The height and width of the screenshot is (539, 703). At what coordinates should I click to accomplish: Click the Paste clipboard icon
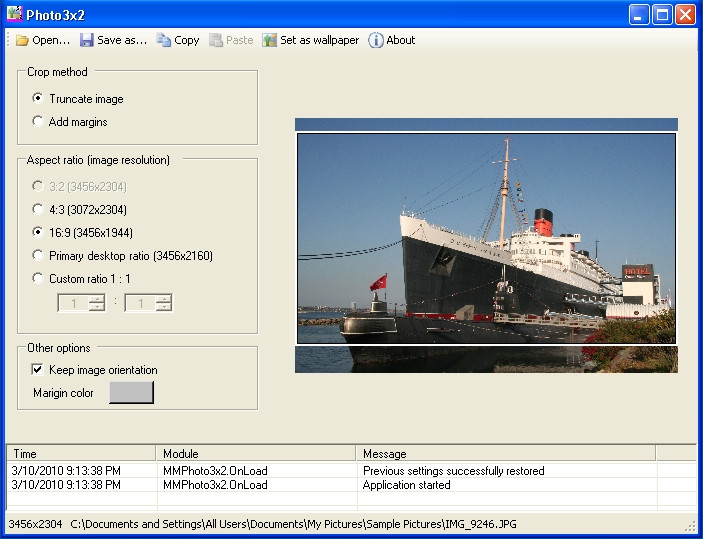216,40
